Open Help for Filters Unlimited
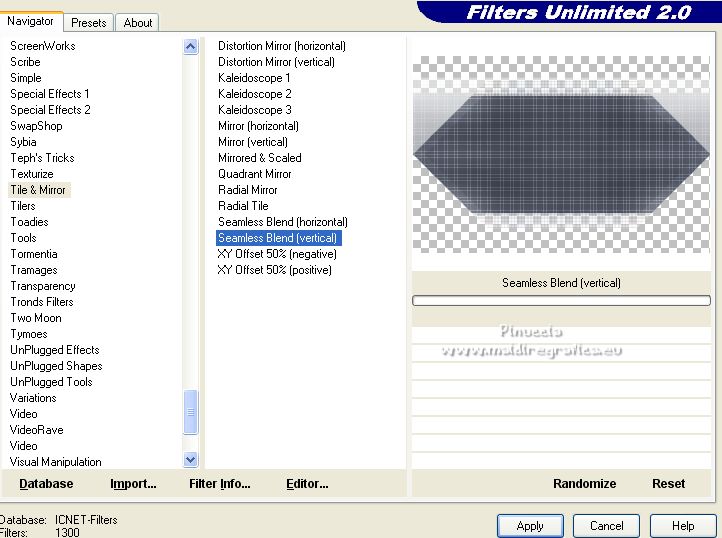Screen dimensions: 722x538 pos(683,526)
